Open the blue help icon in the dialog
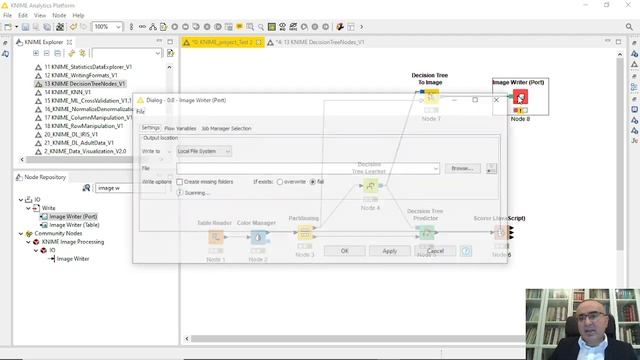Image resolution: width=640 pixels, height=360 pixels. point(466,251)
